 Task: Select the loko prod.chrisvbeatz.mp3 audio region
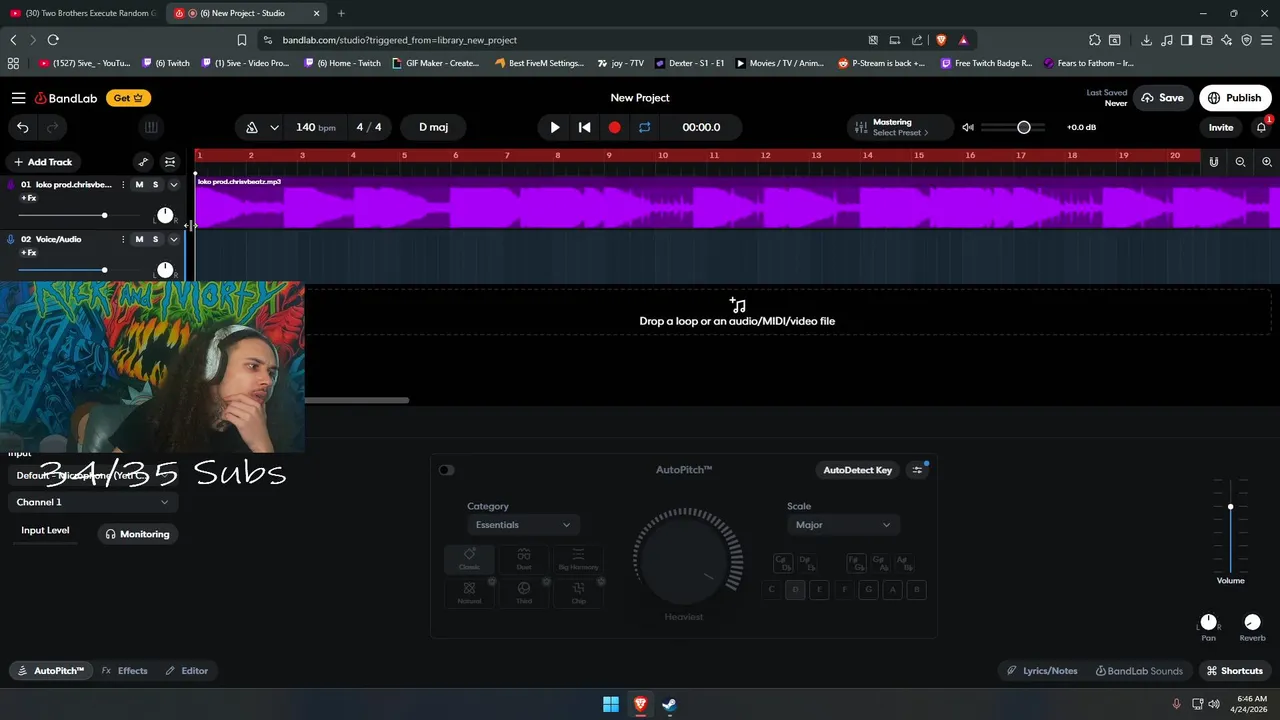737,202
